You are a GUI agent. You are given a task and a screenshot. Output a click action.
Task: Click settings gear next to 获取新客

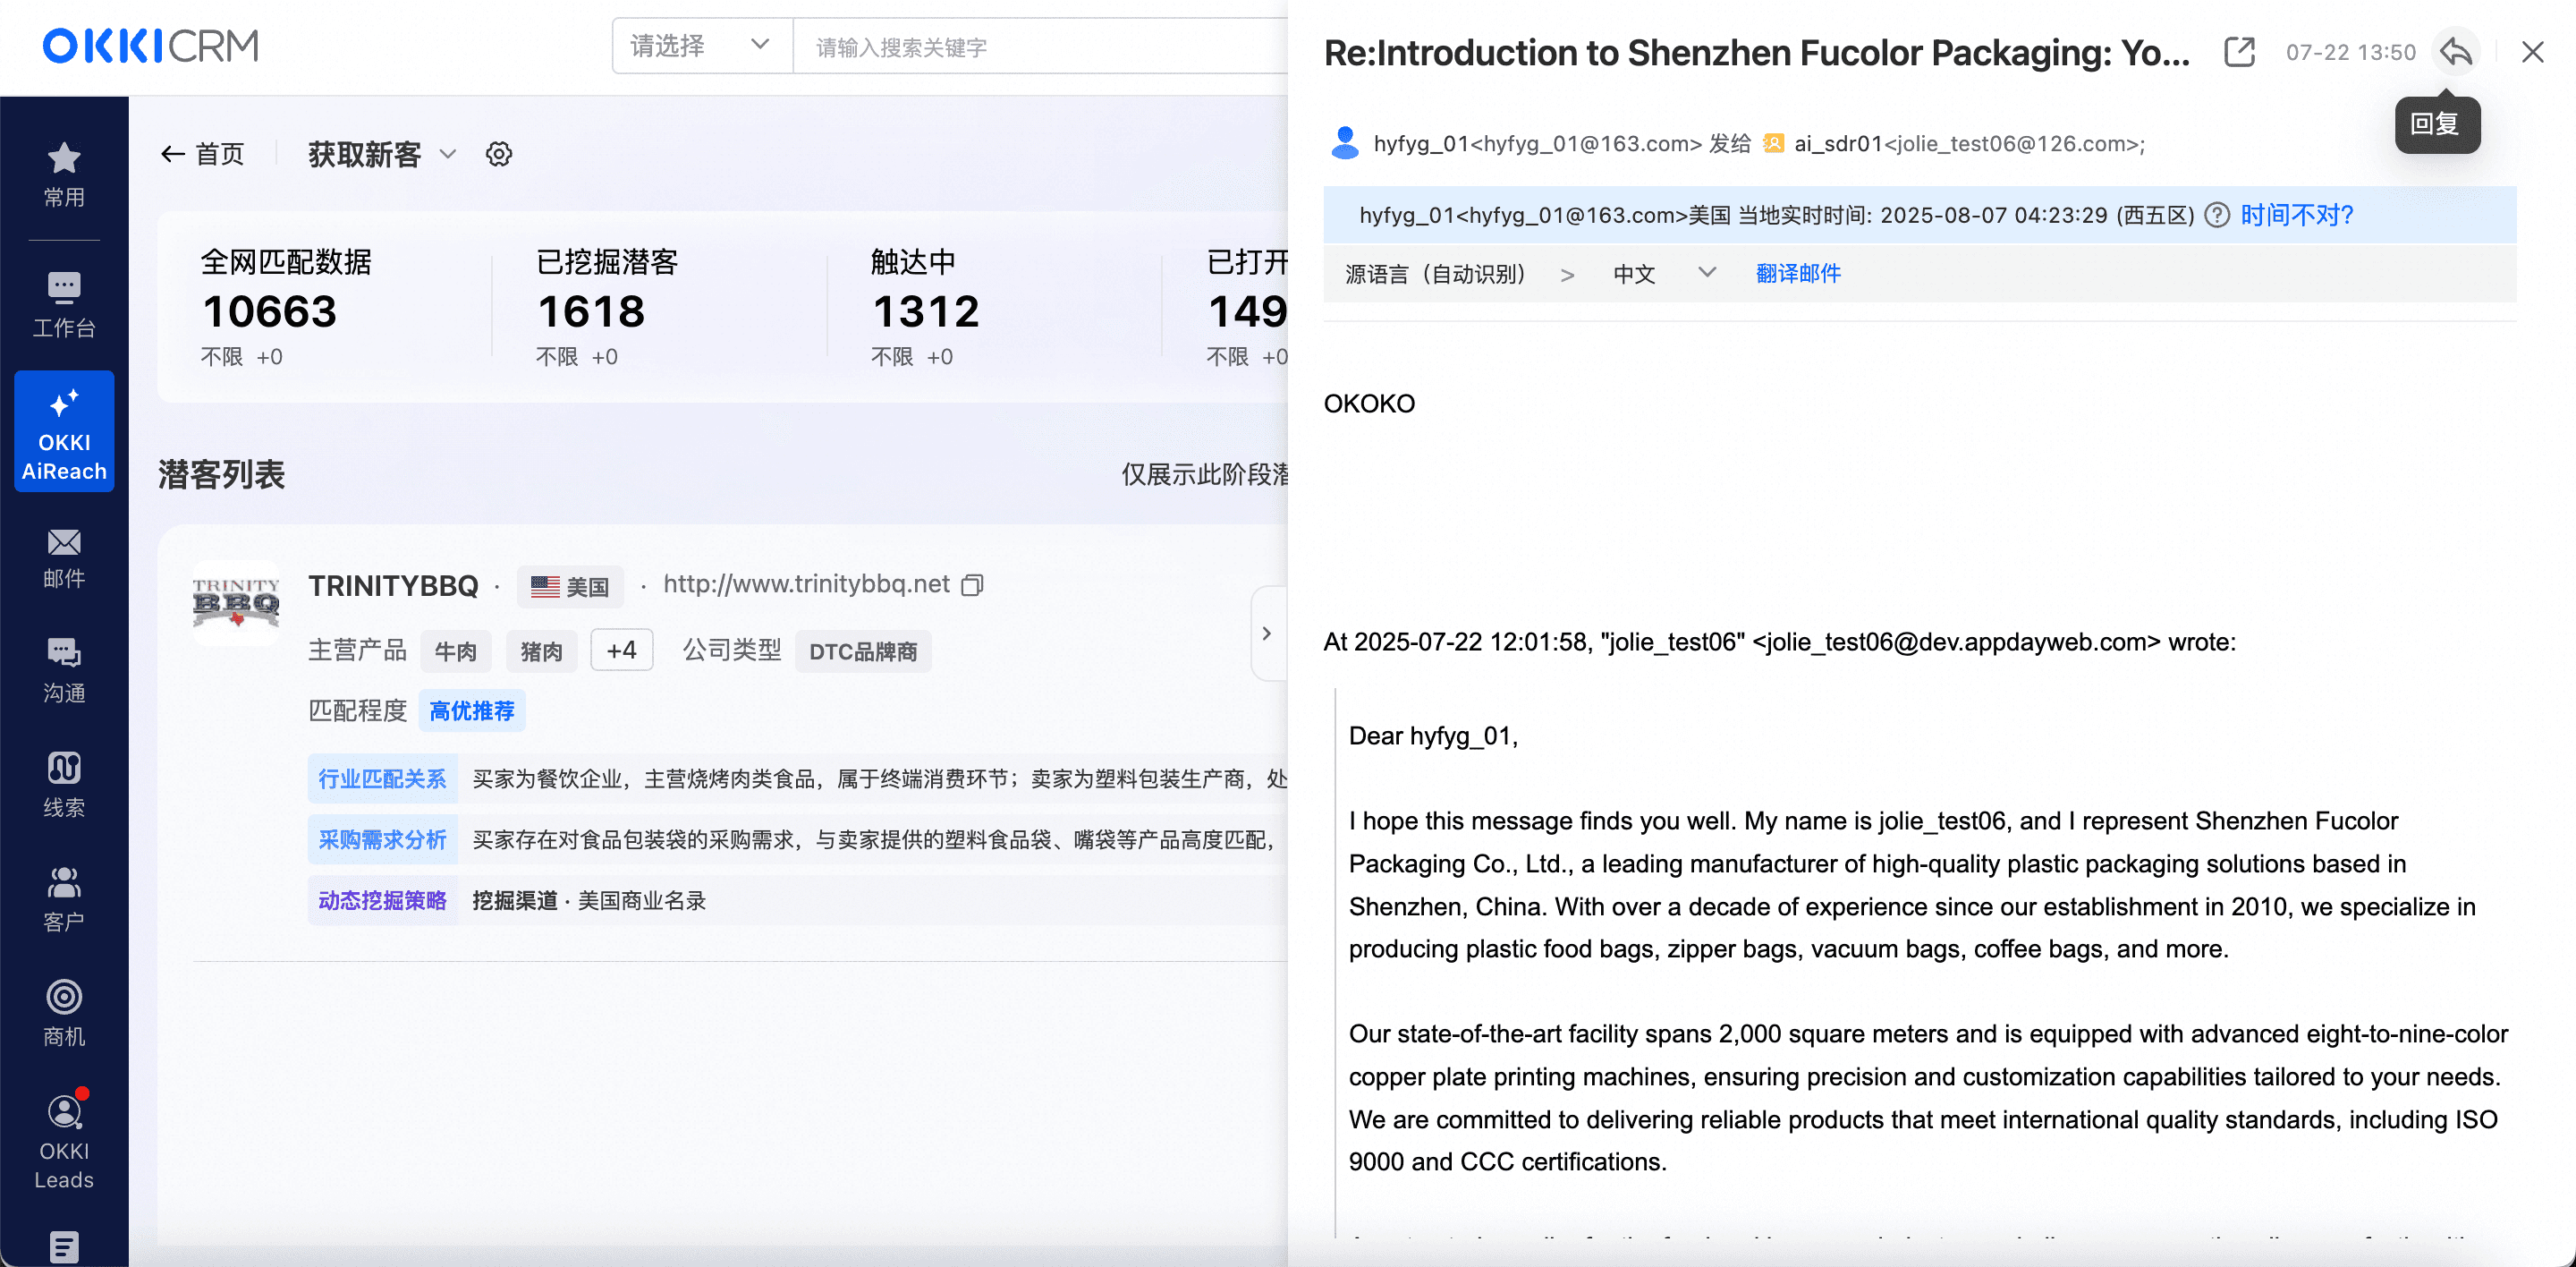tap(499, 154)
